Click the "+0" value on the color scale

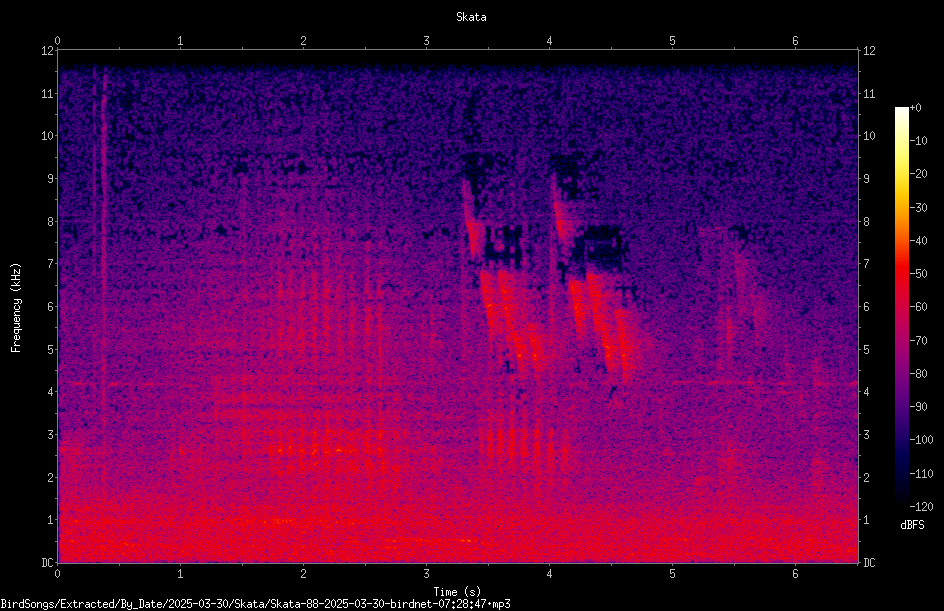pos(916,108)
